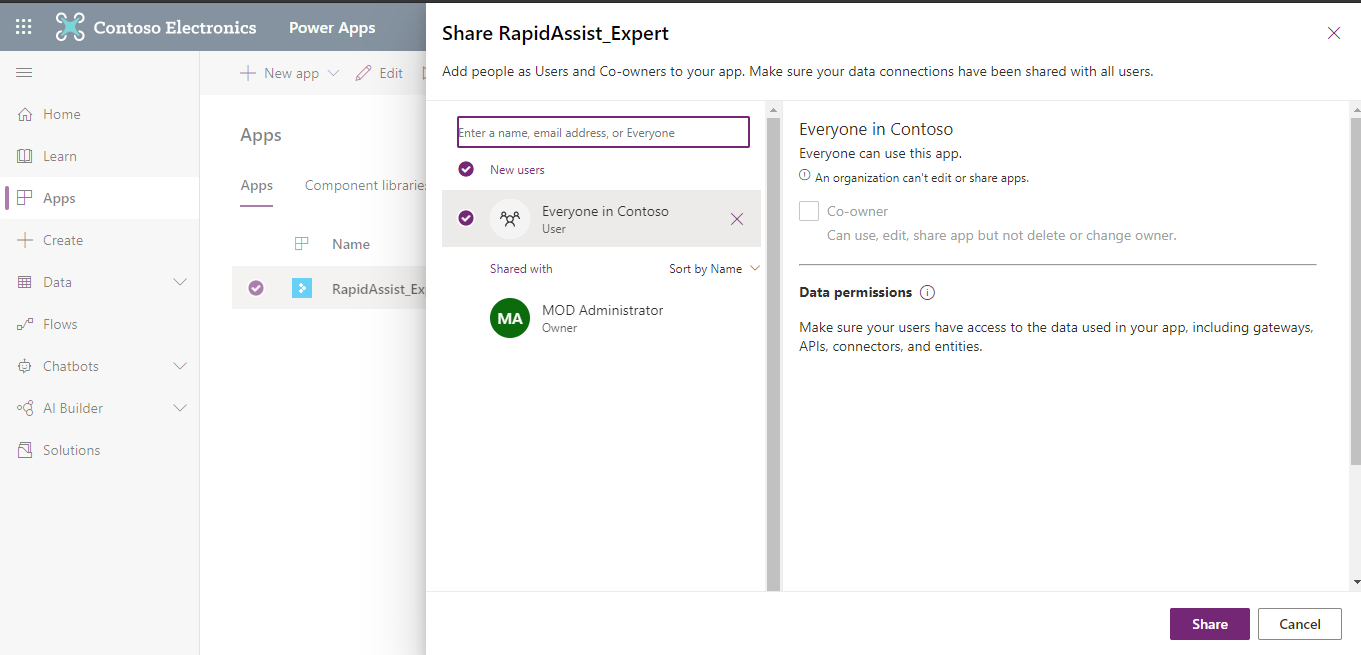Click the Everyone in Contoso heading
1361x655 pixels.
[x=876, y=129]
